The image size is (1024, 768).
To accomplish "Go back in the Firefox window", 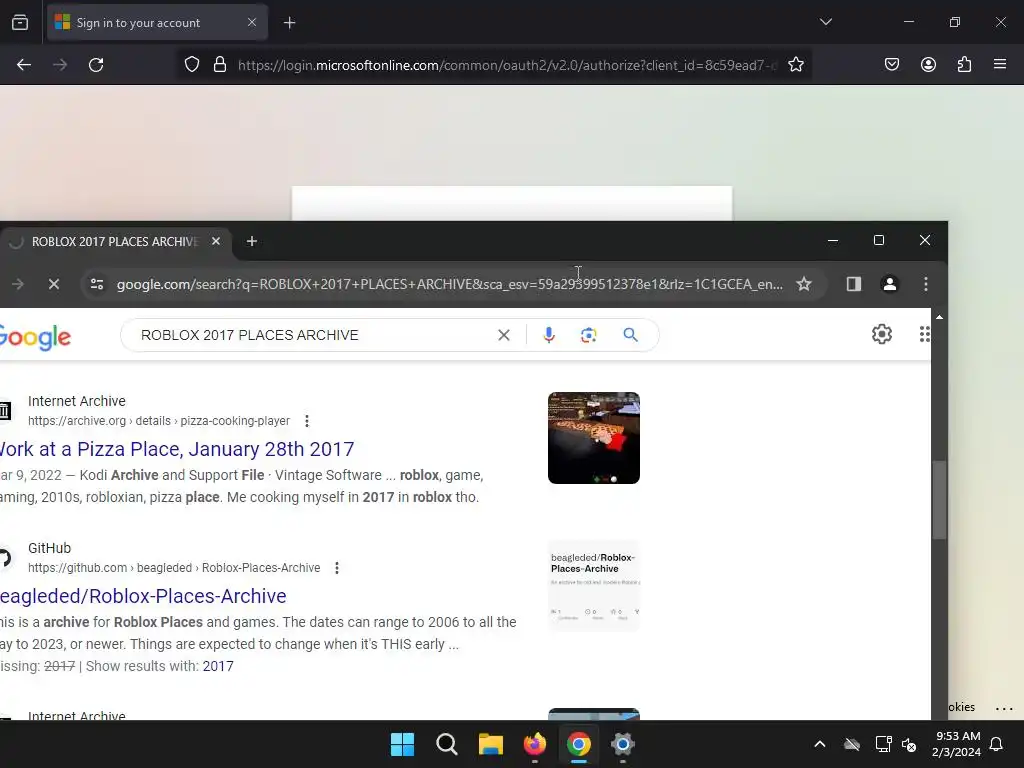I will (24, 65).
